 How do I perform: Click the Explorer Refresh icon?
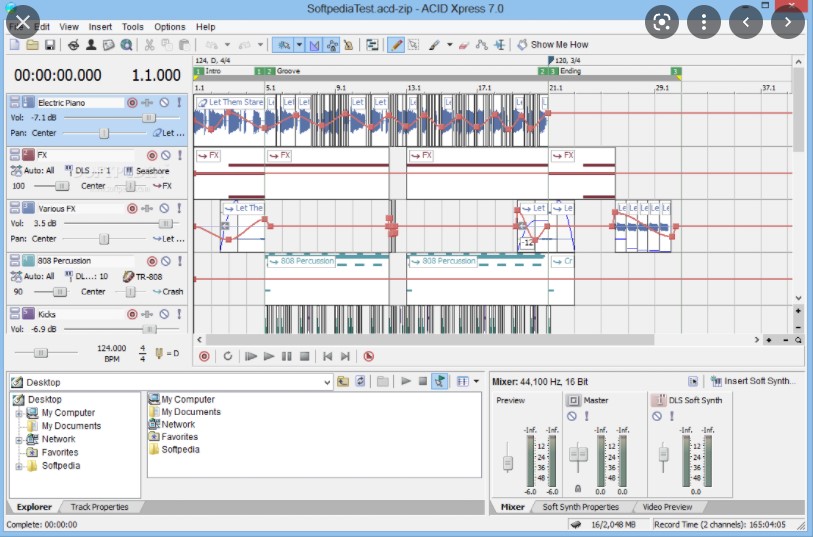click(360, 382)
